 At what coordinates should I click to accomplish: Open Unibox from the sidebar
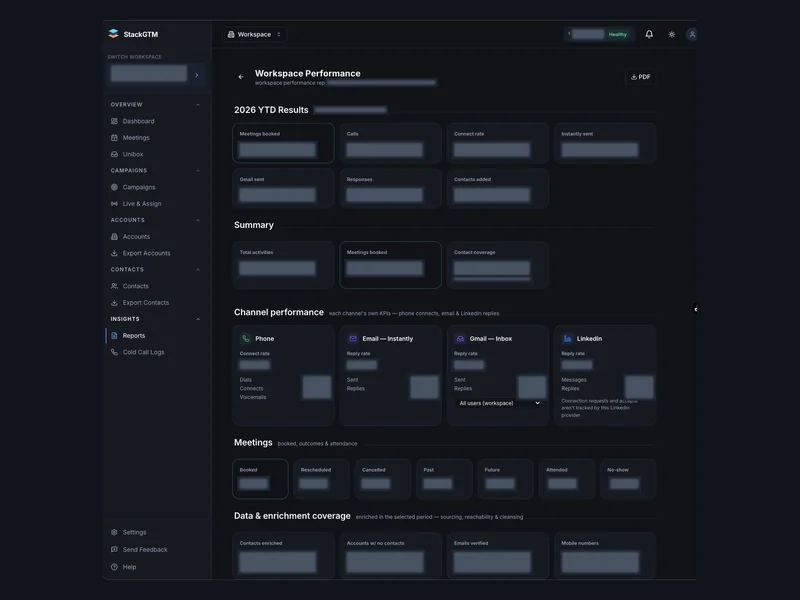(x=133, y=154)
